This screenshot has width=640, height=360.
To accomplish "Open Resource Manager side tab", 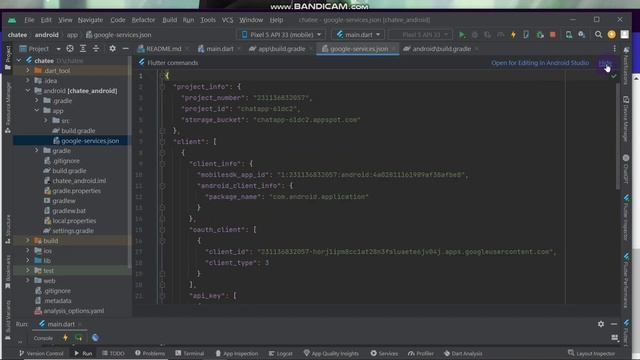I will point(8,108).
